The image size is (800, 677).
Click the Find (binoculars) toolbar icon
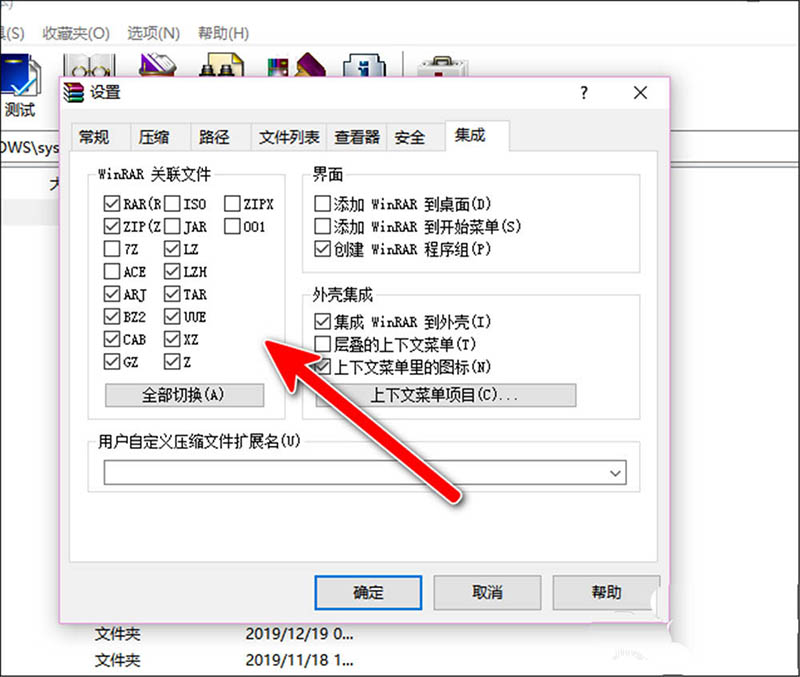coord(221,65)
